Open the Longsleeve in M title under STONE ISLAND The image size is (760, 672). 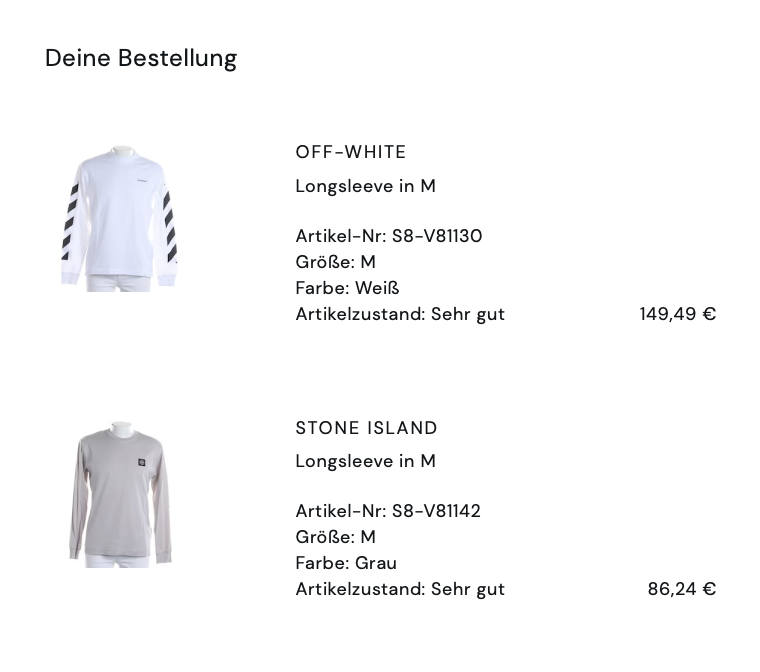[x=366, y=461]
